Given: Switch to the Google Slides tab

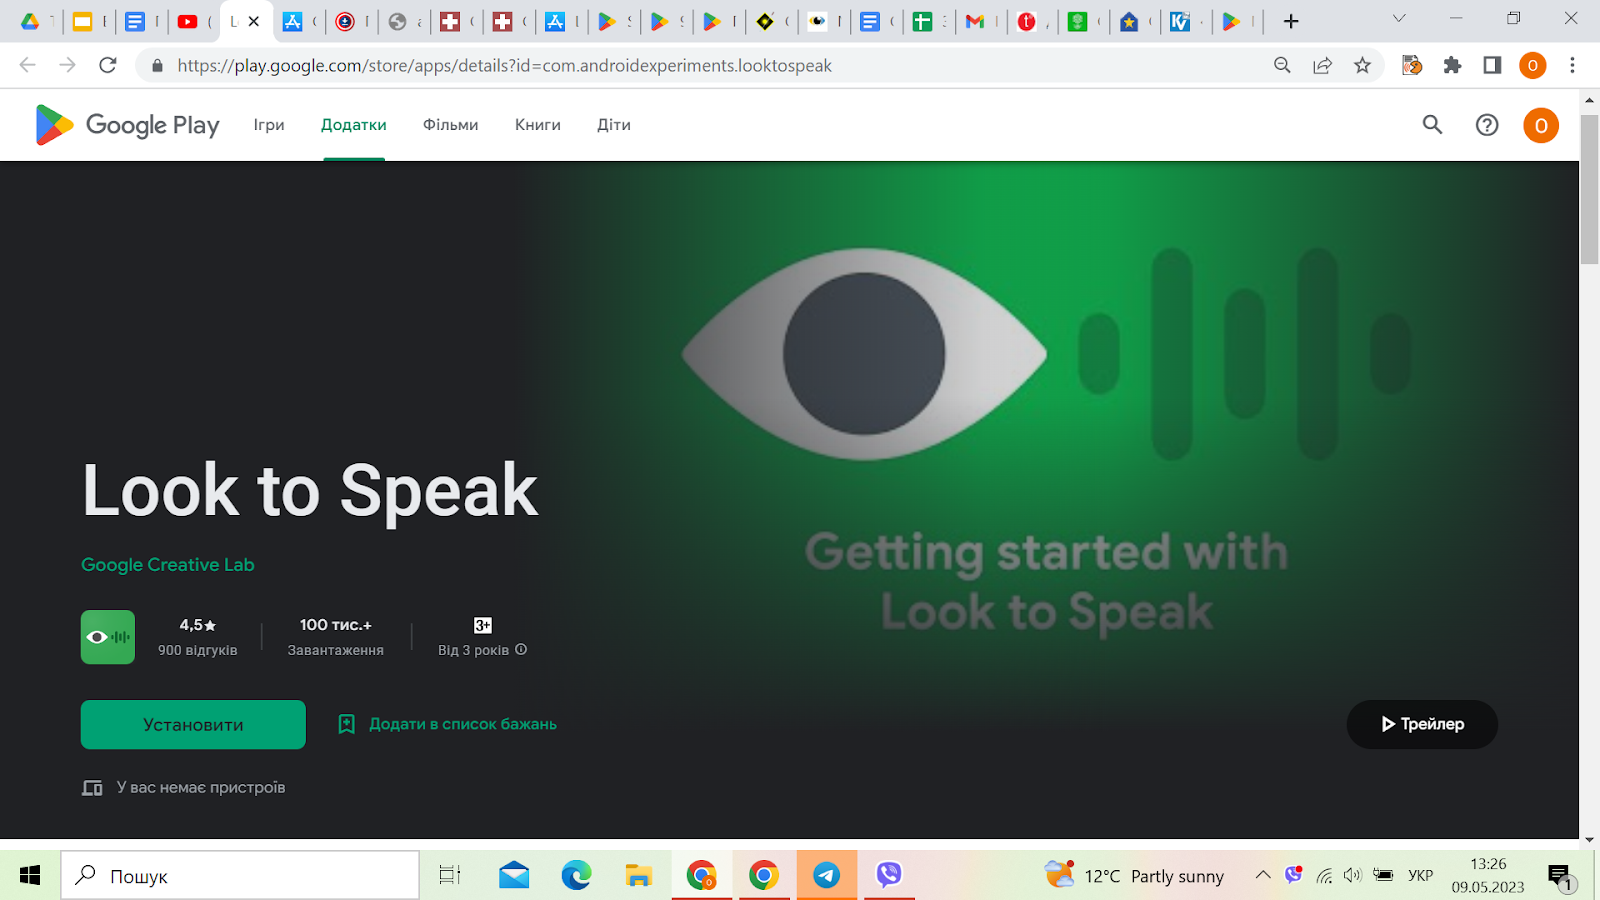Looking at the screenshot, I should [82, 21].
